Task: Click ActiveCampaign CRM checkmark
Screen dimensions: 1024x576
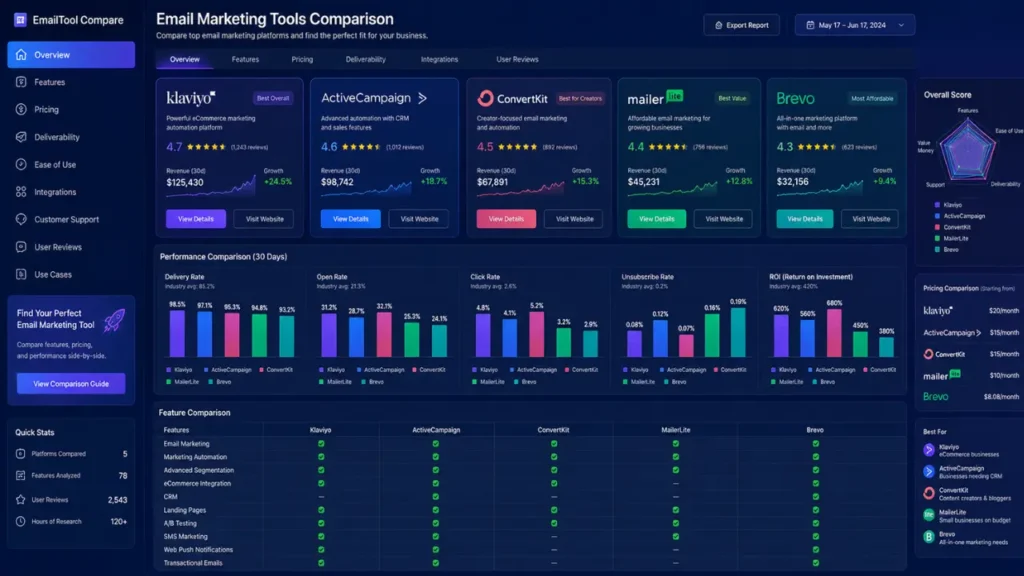Action: point(436,496)
